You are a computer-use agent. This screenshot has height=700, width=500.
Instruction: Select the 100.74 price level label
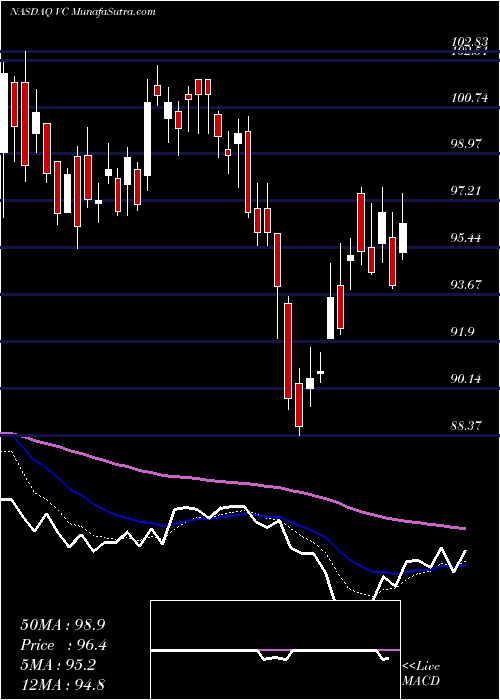[470, 98]
